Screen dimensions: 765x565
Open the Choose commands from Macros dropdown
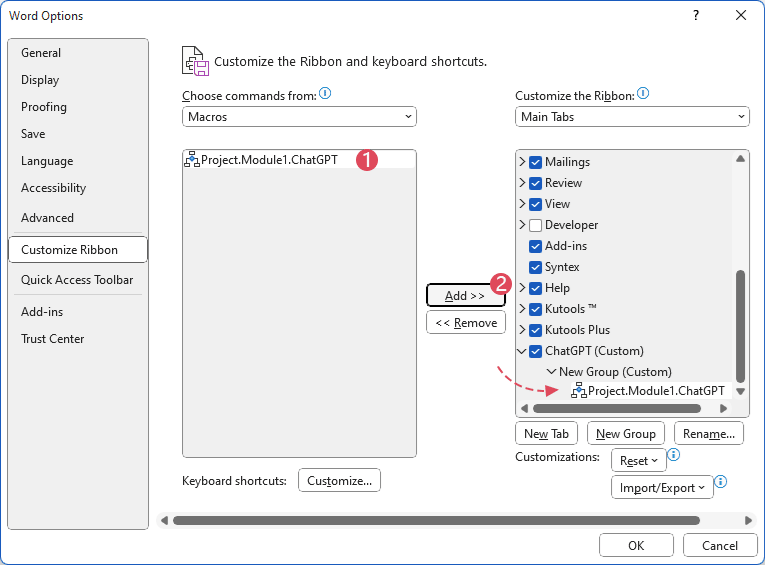click(x=299, y=117)
